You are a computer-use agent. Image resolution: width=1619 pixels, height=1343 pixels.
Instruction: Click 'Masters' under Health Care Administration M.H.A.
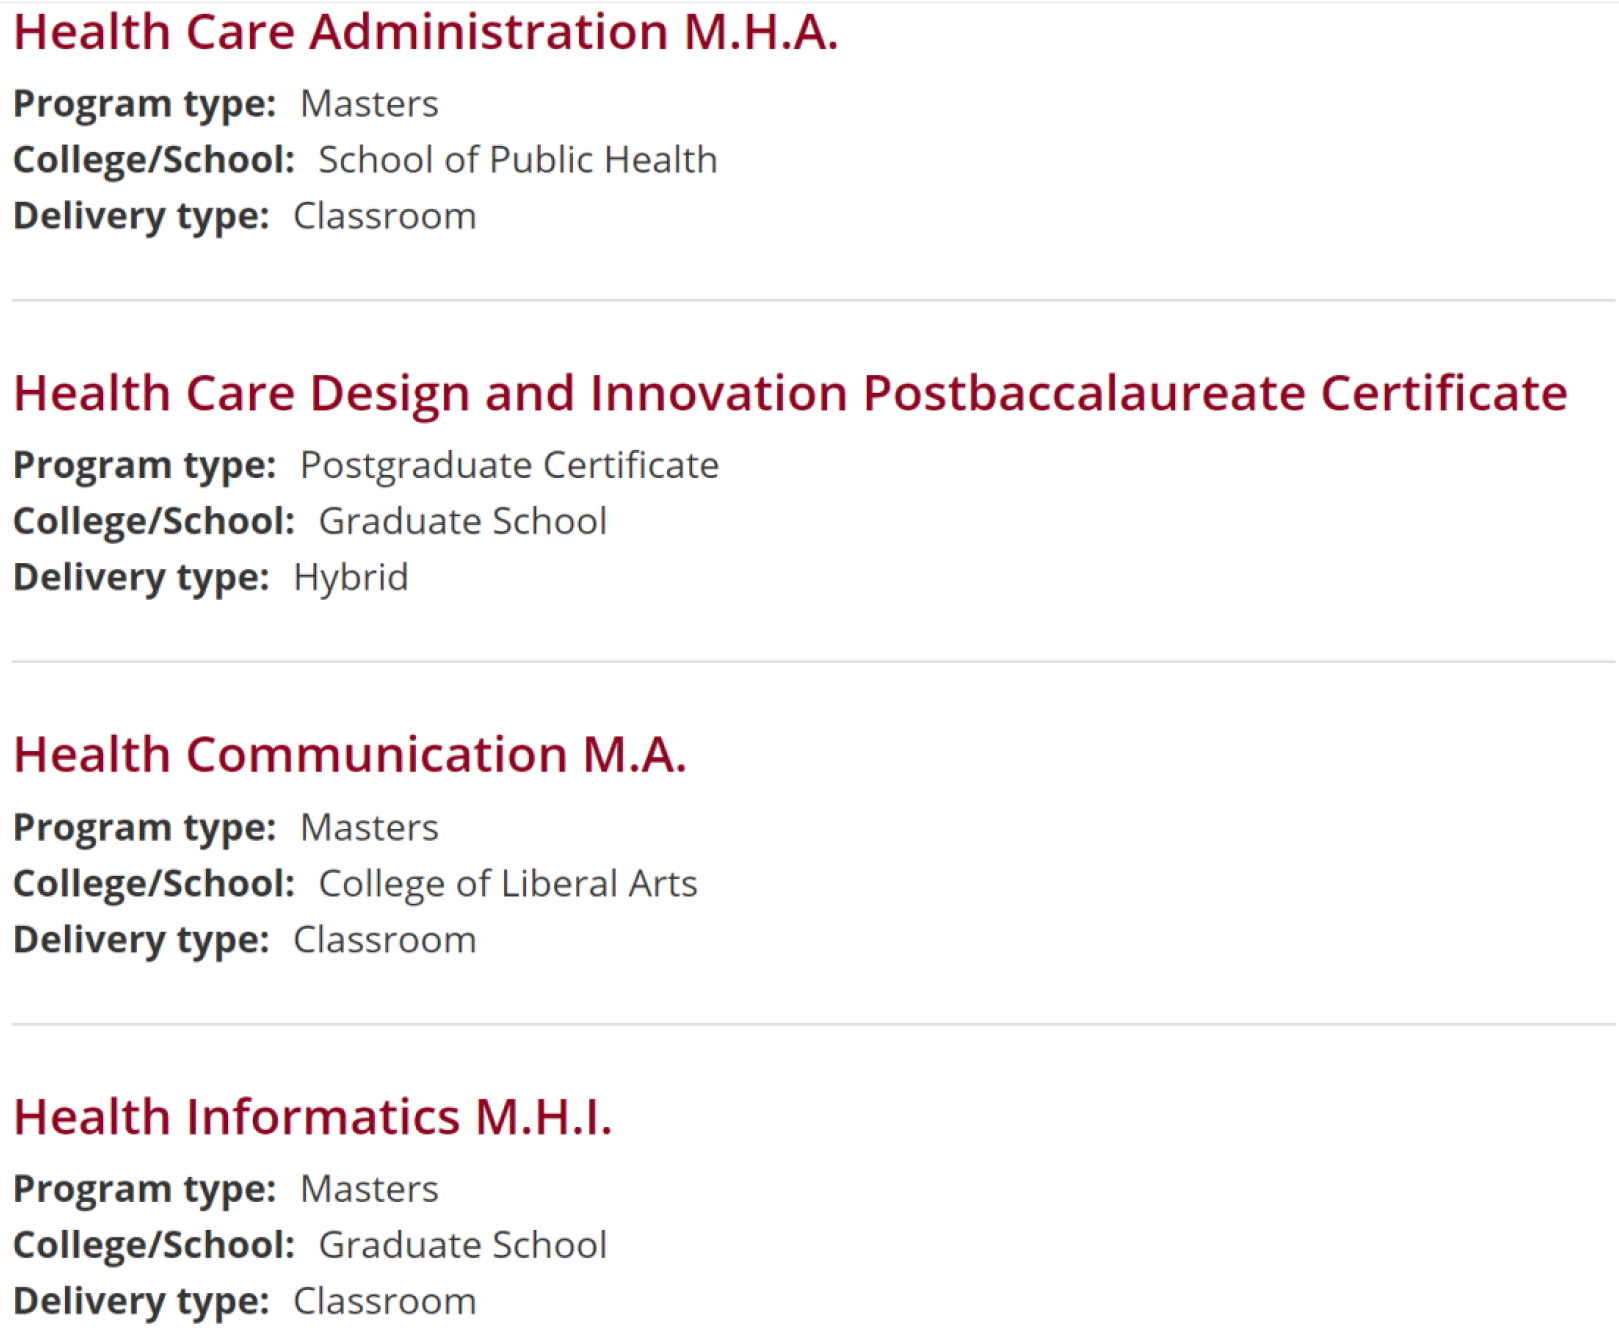point(369,104)
